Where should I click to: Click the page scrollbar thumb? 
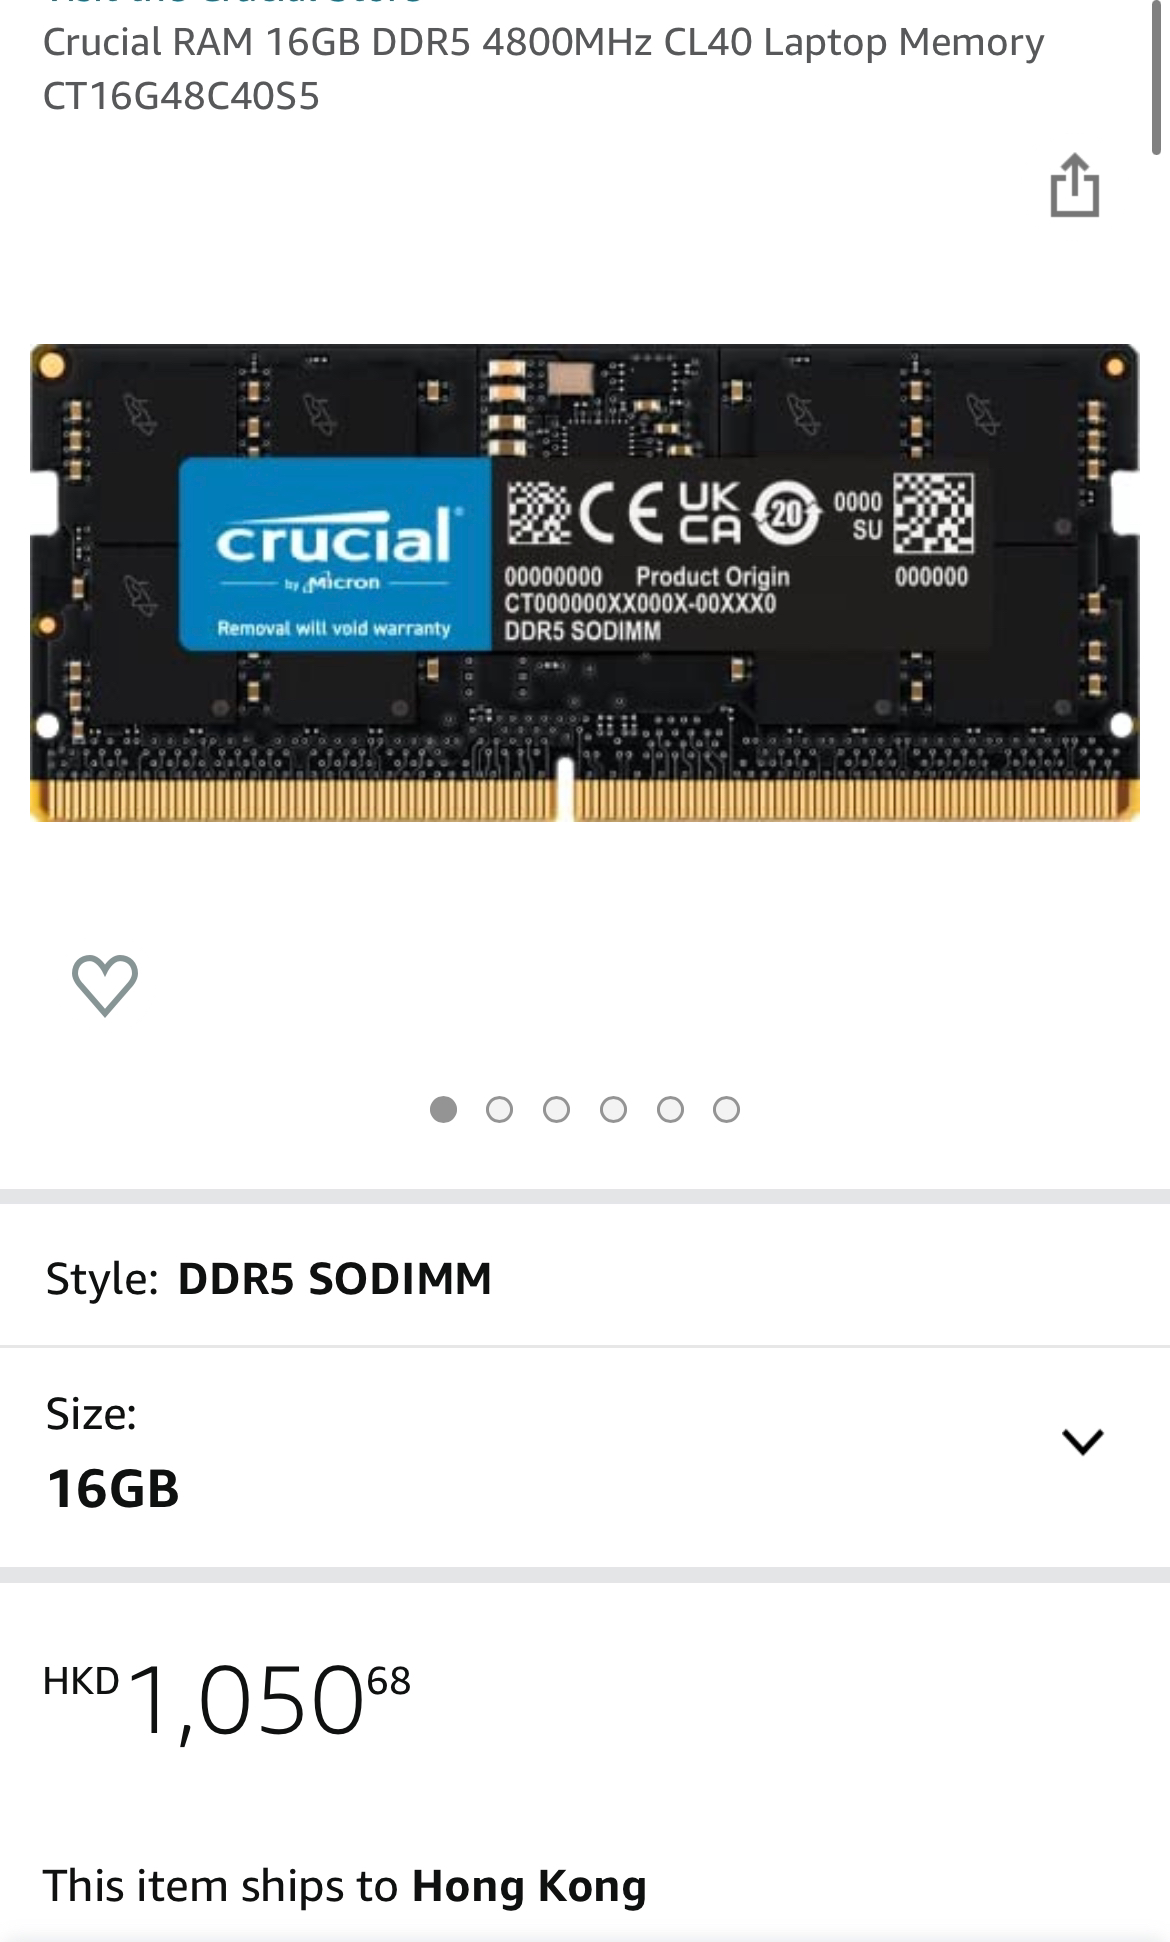(x=1156, y=77)
